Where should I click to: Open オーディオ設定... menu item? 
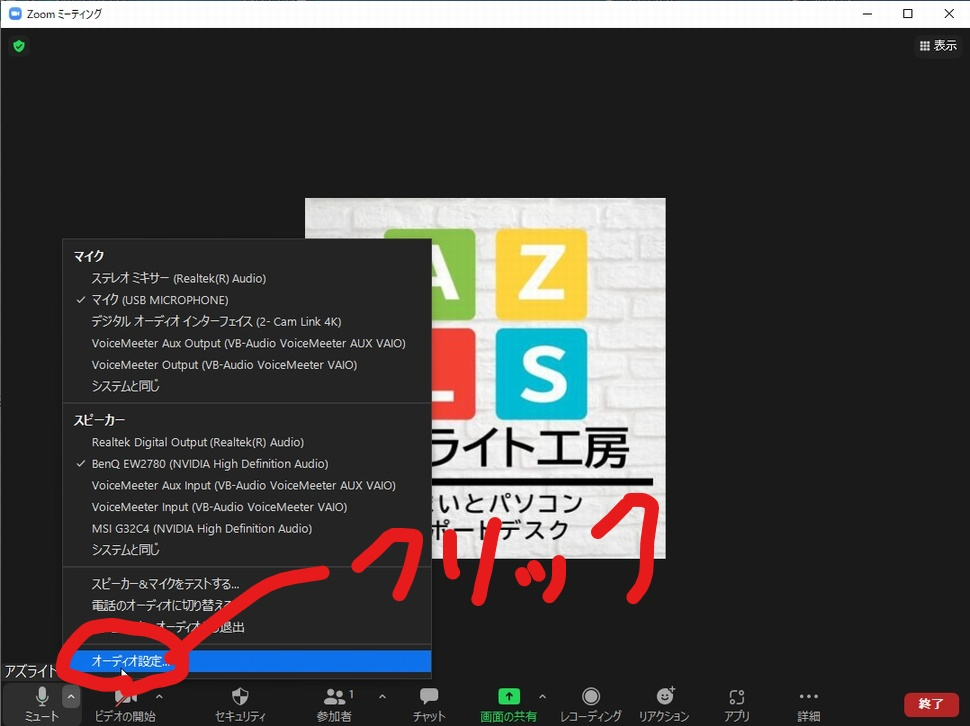tap(247, 661)
